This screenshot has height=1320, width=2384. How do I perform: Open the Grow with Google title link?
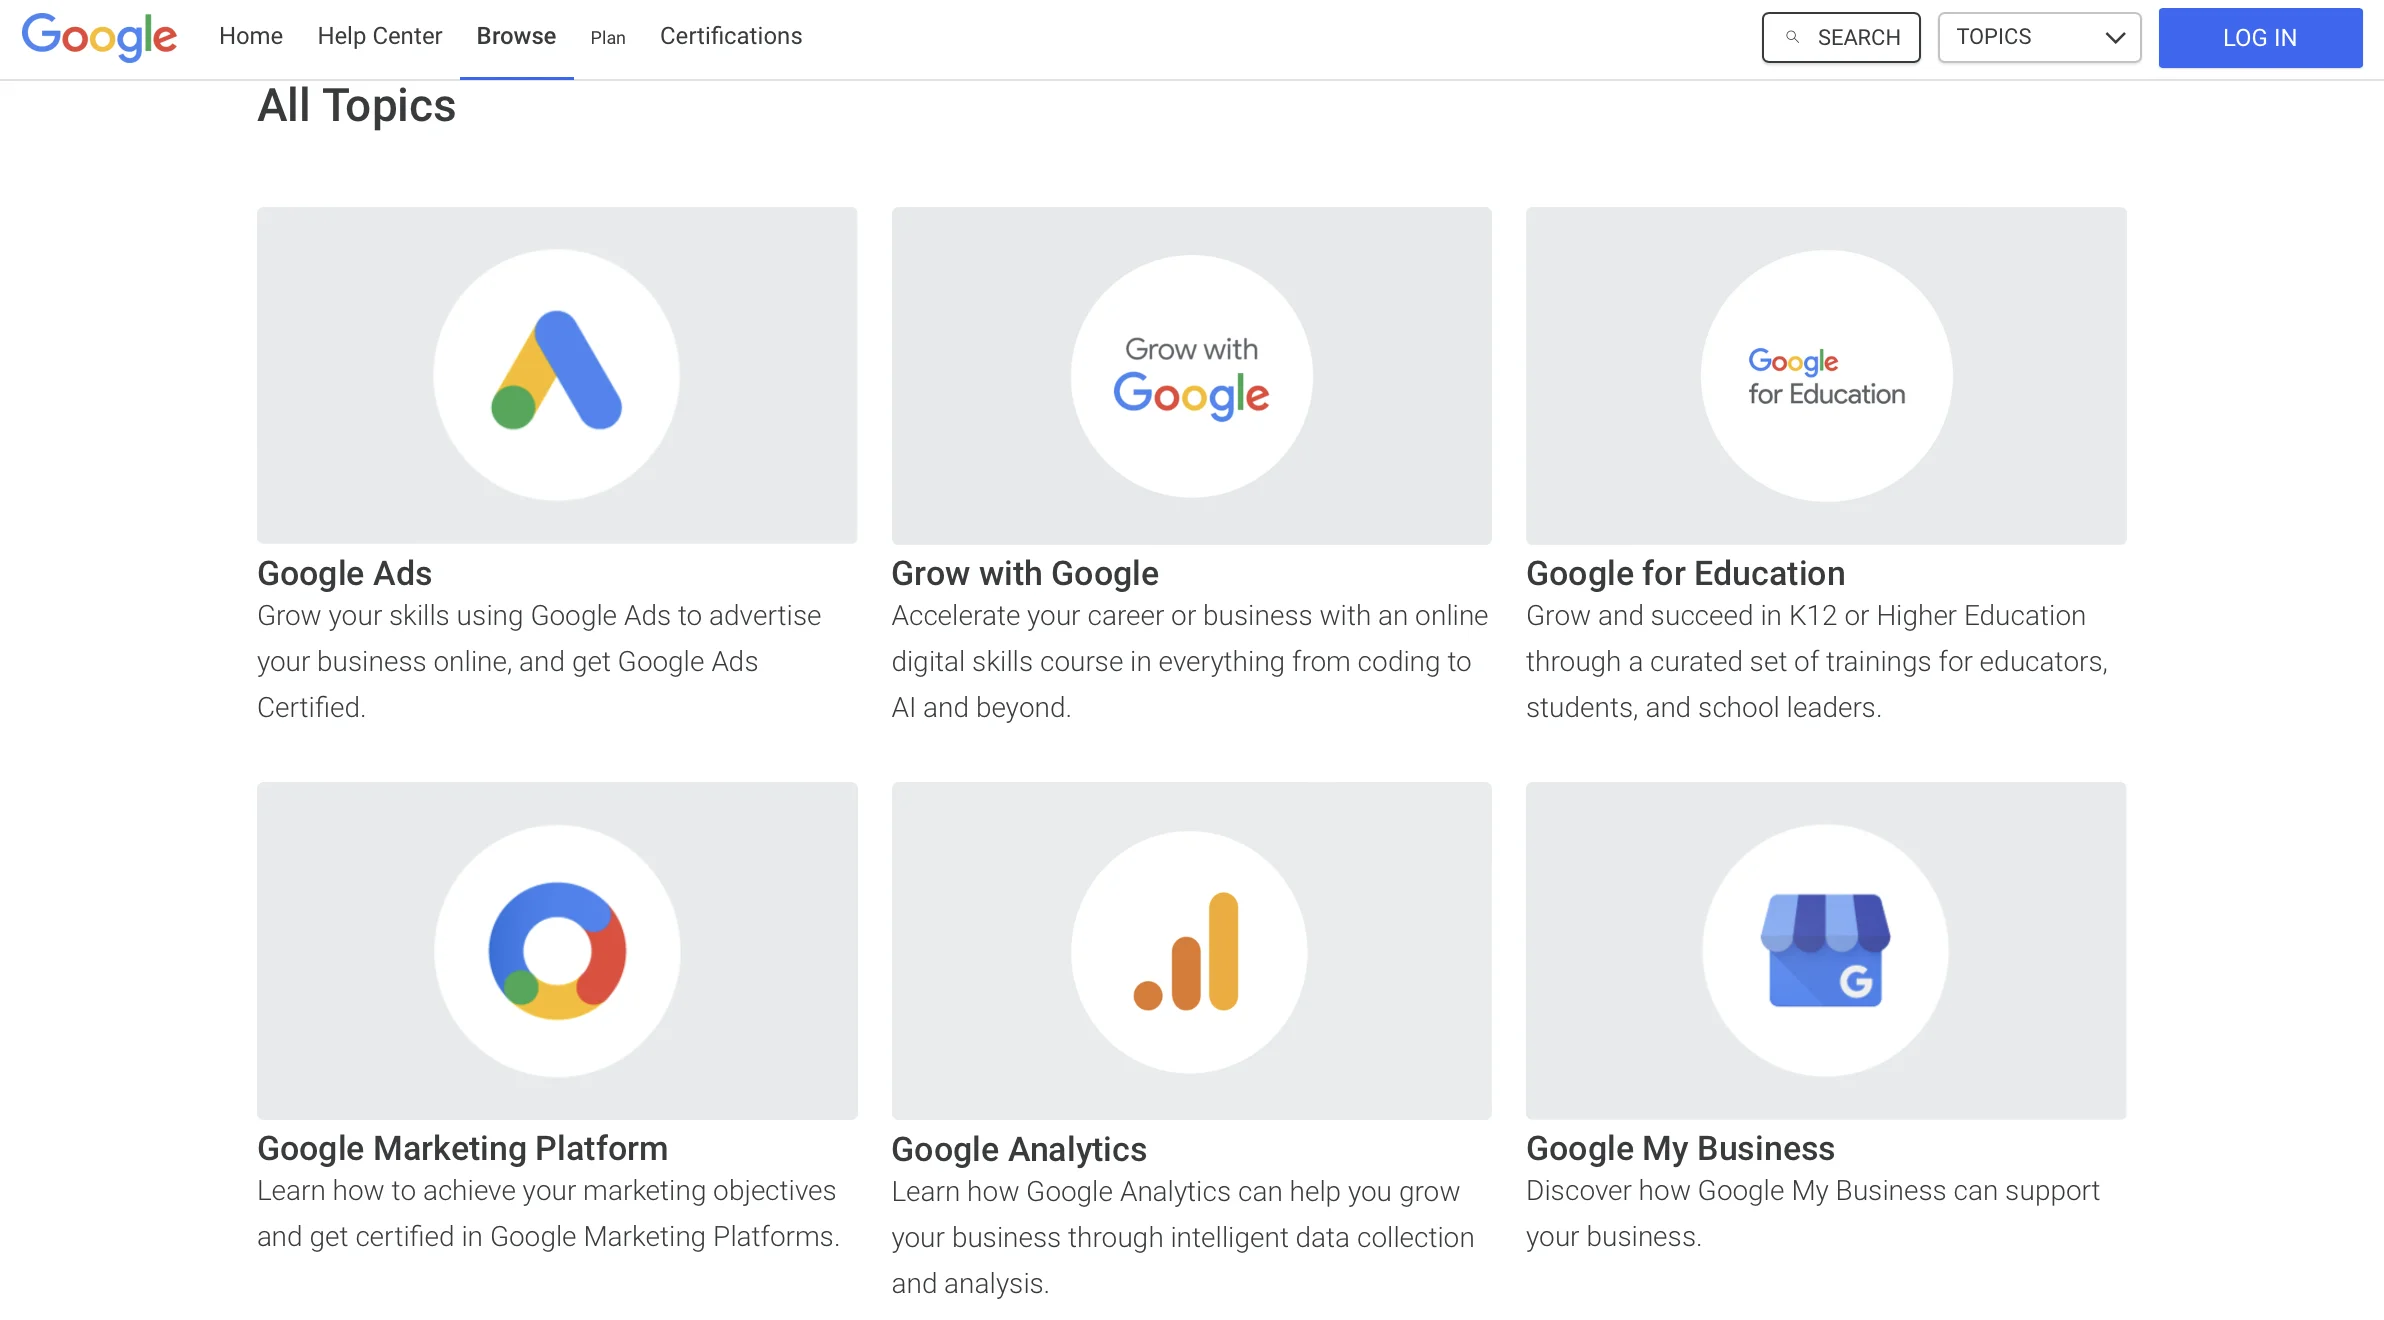tap(1025, 573)
